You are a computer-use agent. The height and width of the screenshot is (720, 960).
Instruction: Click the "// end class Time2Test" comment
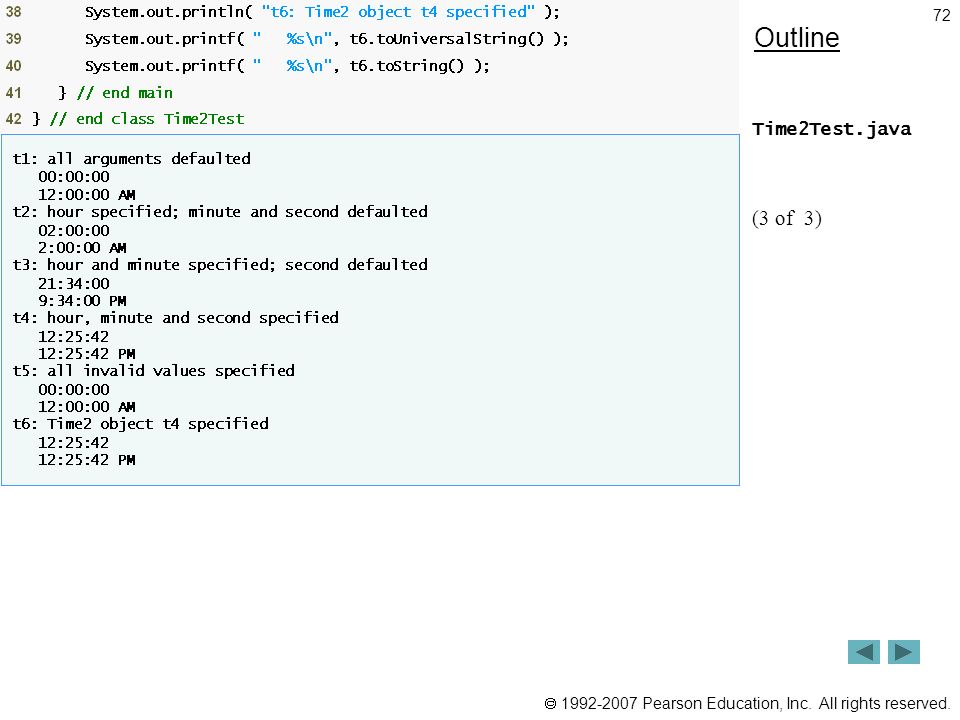pyautogui.click(x=147, y=119)
